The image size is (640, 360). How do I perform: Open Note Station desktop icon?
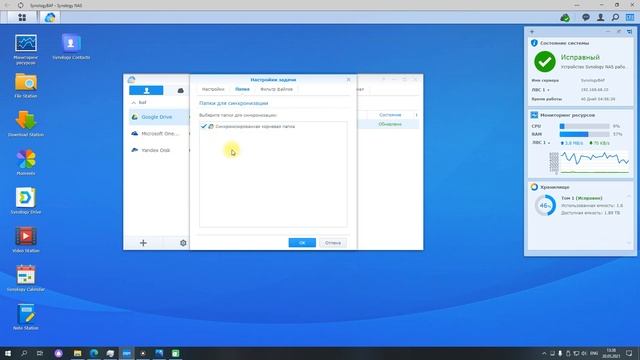pyautogui.click(x=26, y=317)
